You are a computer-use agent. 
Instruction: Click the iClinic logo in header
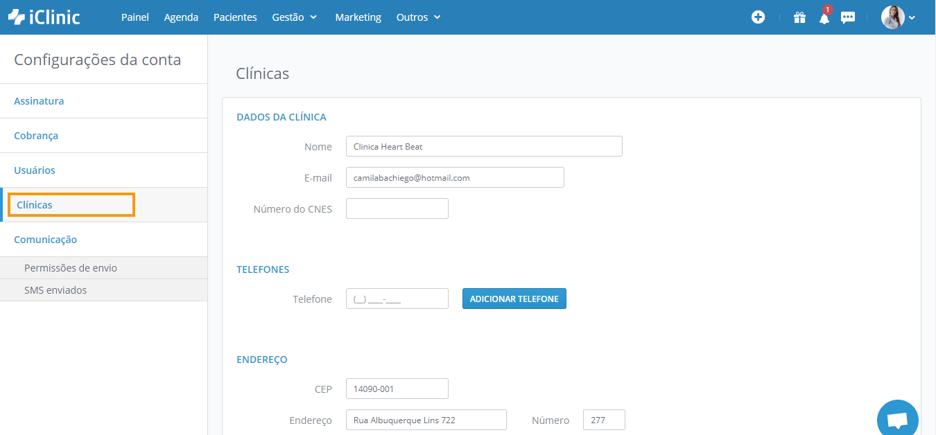click(44, 17)
